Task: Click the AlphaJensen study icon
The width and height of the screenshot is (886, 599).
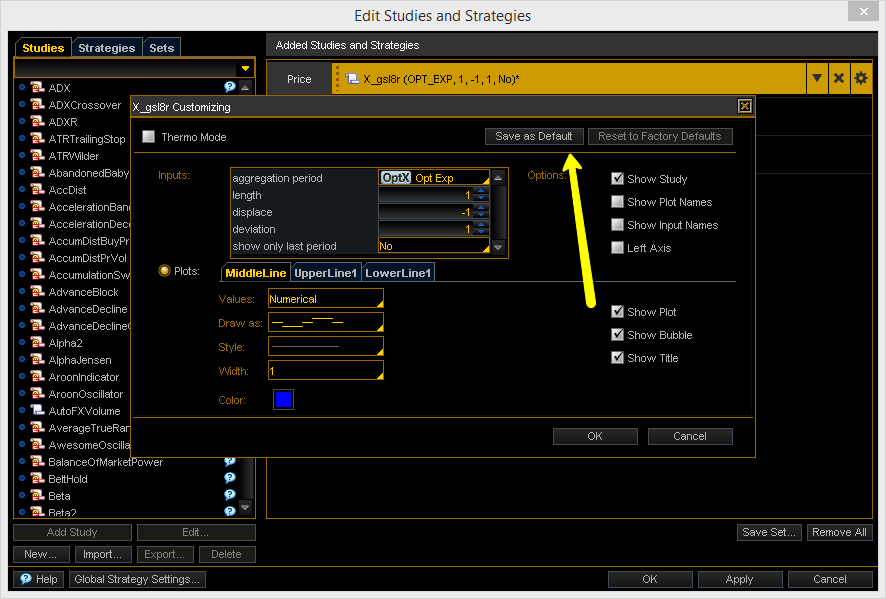Action: (37, 360)
